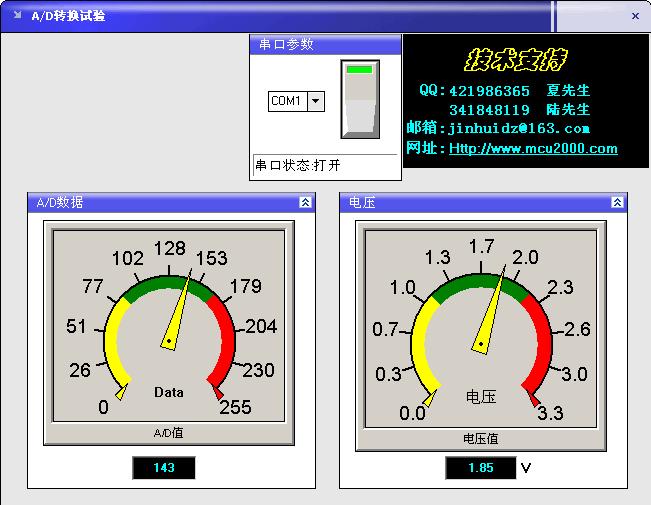Click the 串口参数 panel header

pos(325,44)
